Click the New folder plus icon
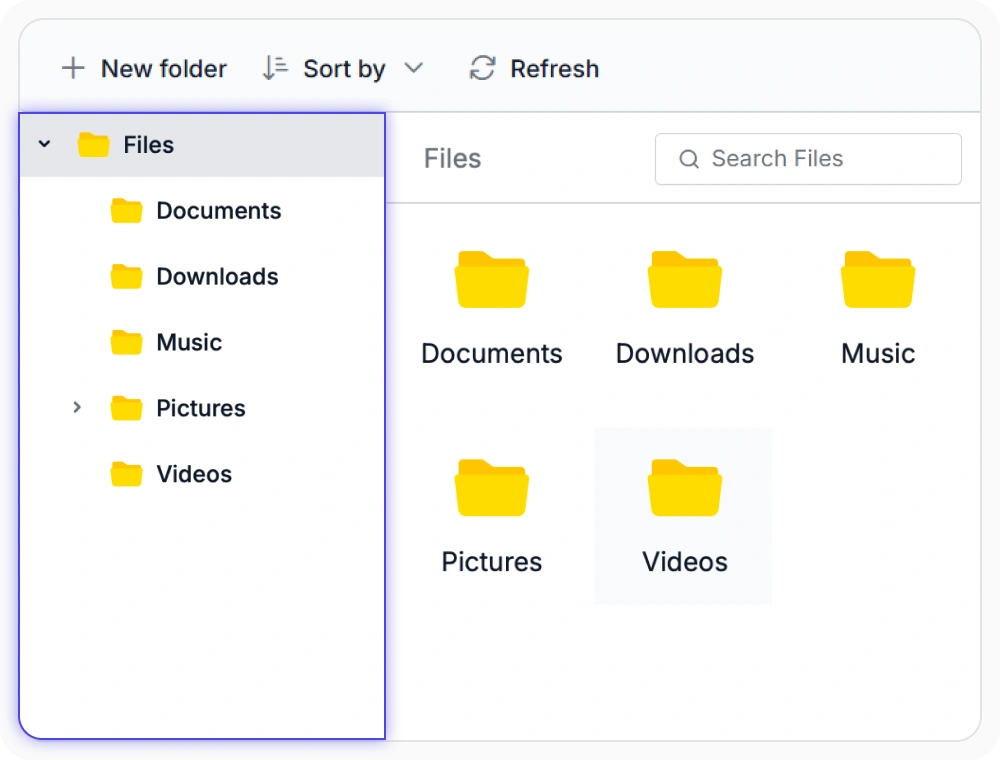 point(73,68)
